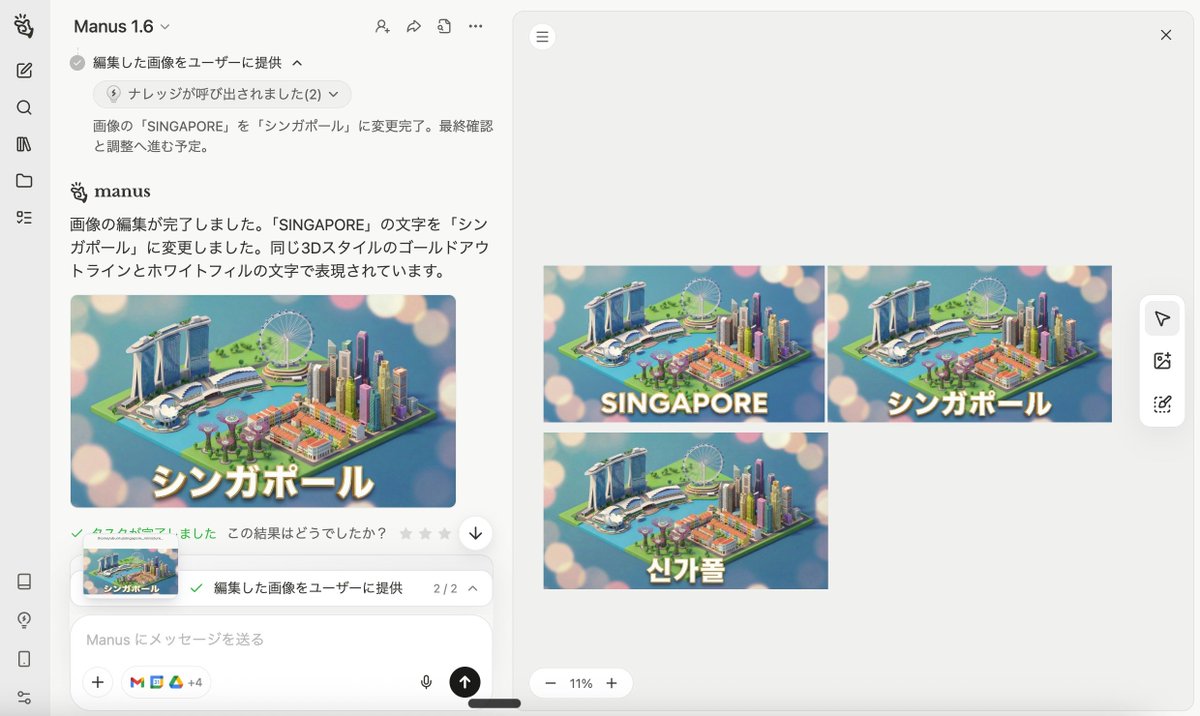Open the folder icon in left sidebar
This screenshot has height=716, width=1200.
pyautogui.click(x=24, y=181)
